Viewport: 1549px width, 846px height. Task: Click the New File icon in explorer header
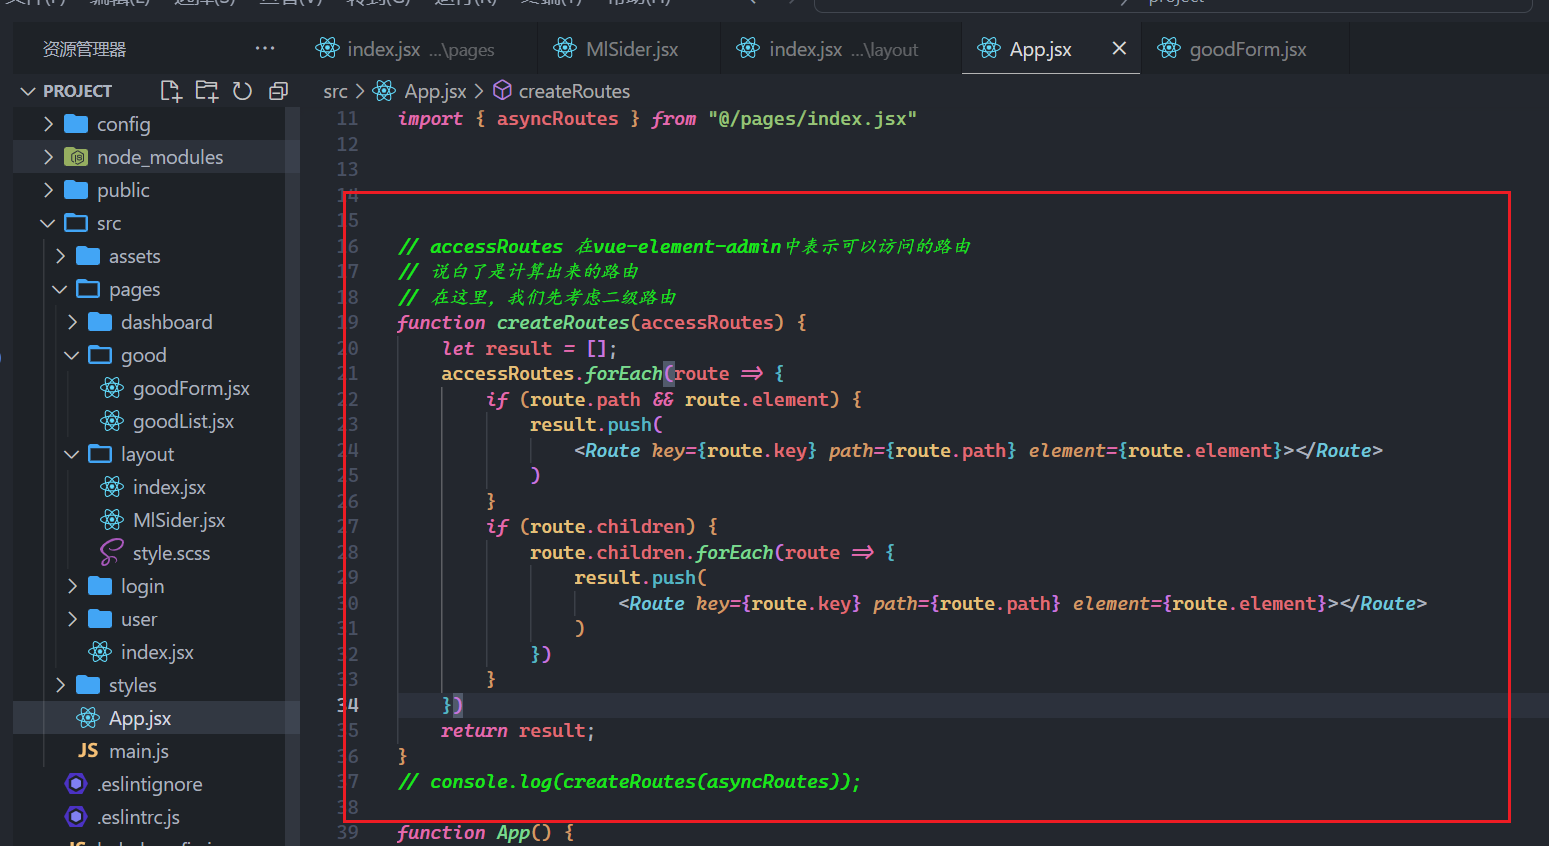[x=171, y=91]
